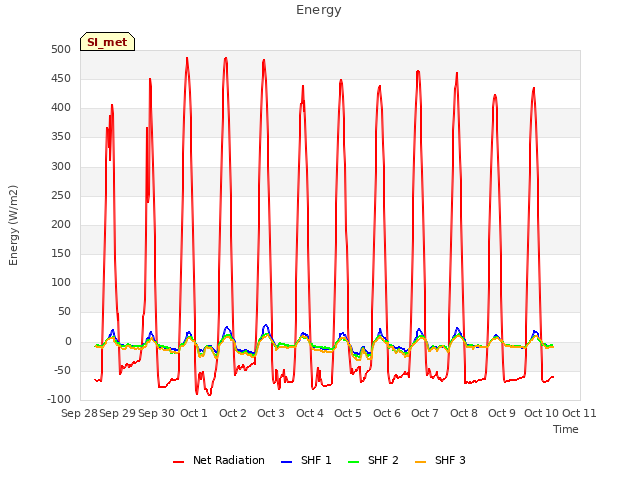Click the 50 y-axis tick label
Screen dimensions: 640x480
tap(64, 311)
